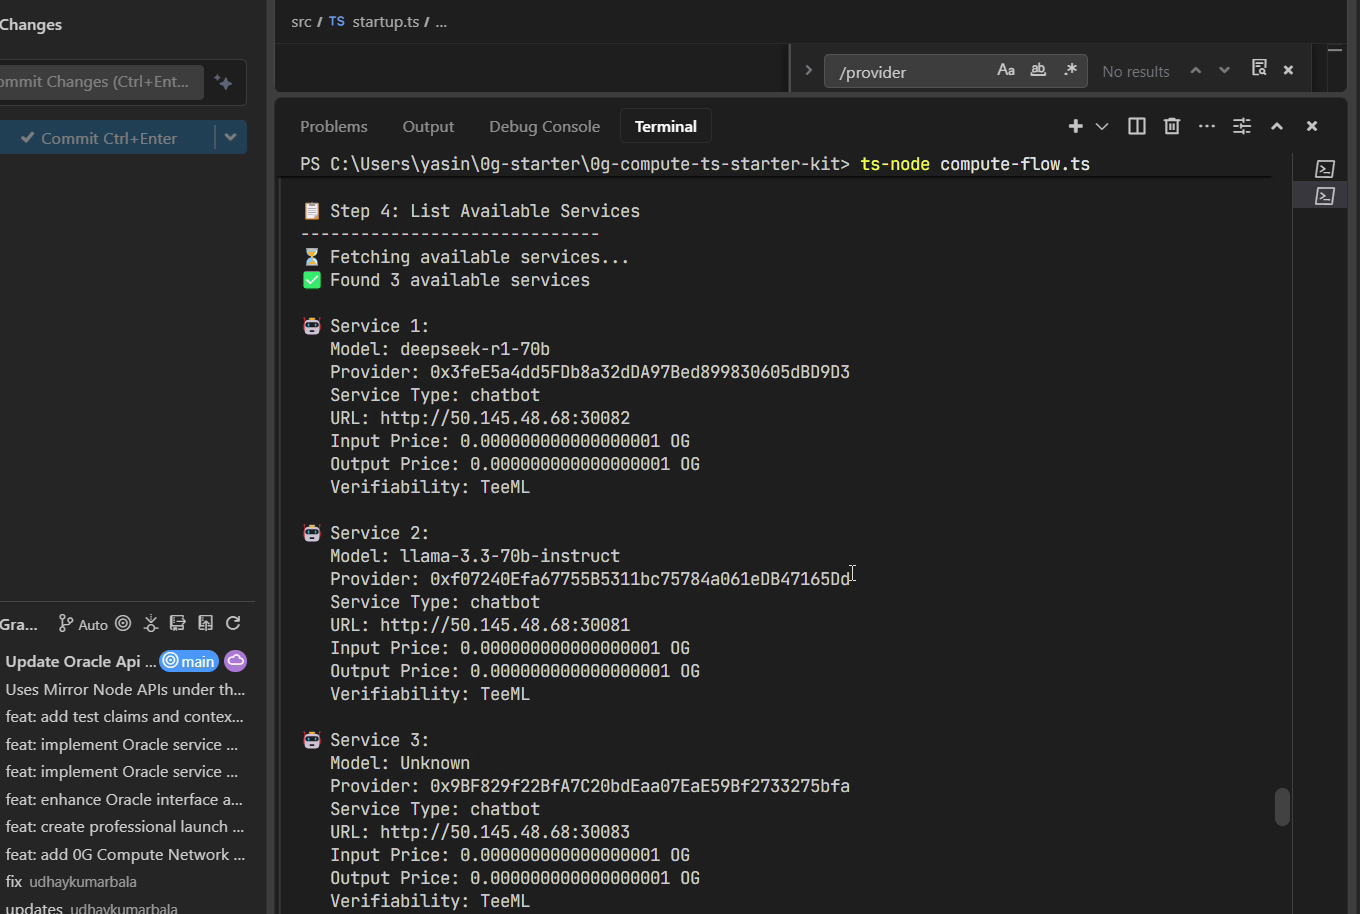Select commit 'feat: create professional launch ...'
This screenshot has width=1360, height=914.
click(x=127, y=826)
